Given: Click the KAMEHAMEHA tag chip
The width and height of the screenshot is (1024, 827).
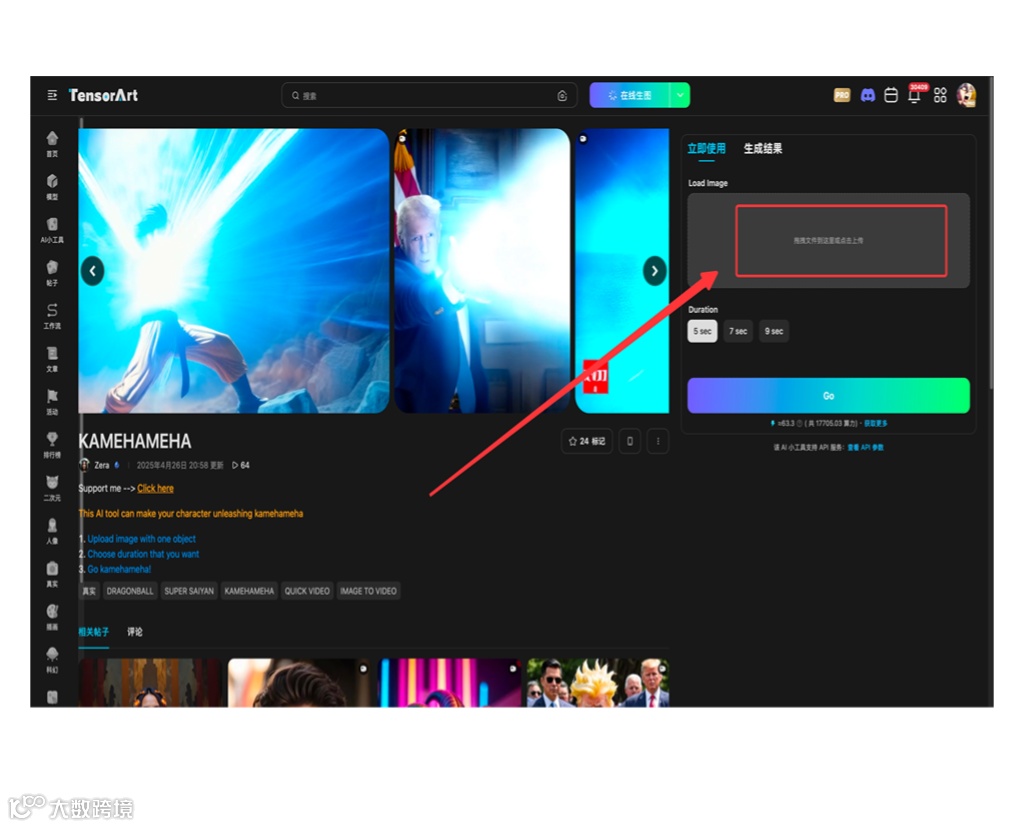Looking at the screenshot, I should pyautogui.click(x=249, y=591).
